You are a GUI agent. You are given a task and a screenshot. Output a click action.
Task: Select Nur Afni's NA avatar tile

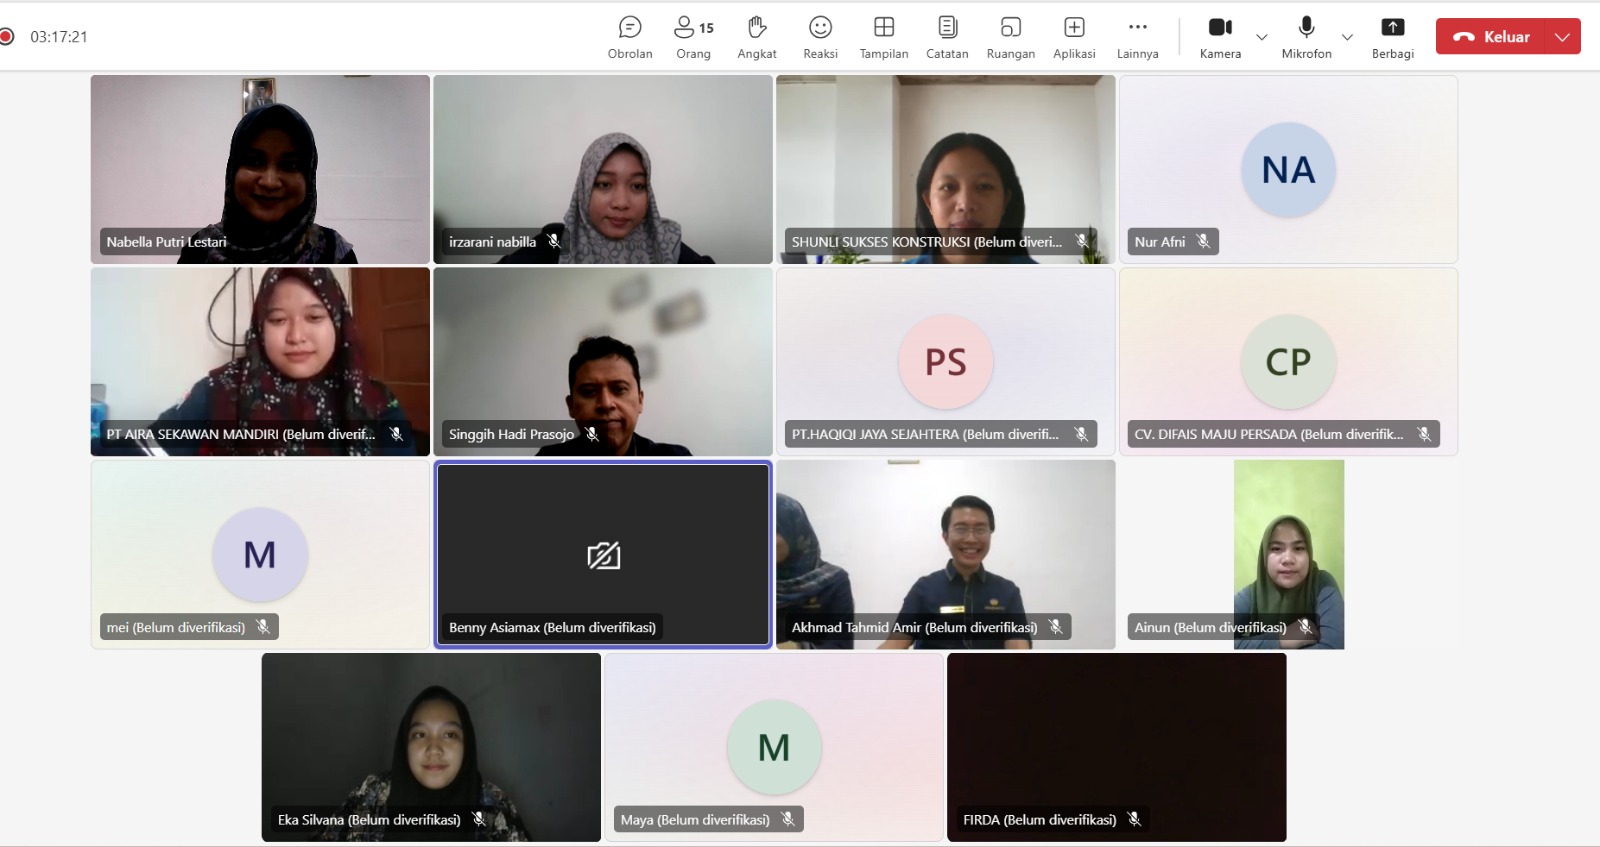point(1288,169)
